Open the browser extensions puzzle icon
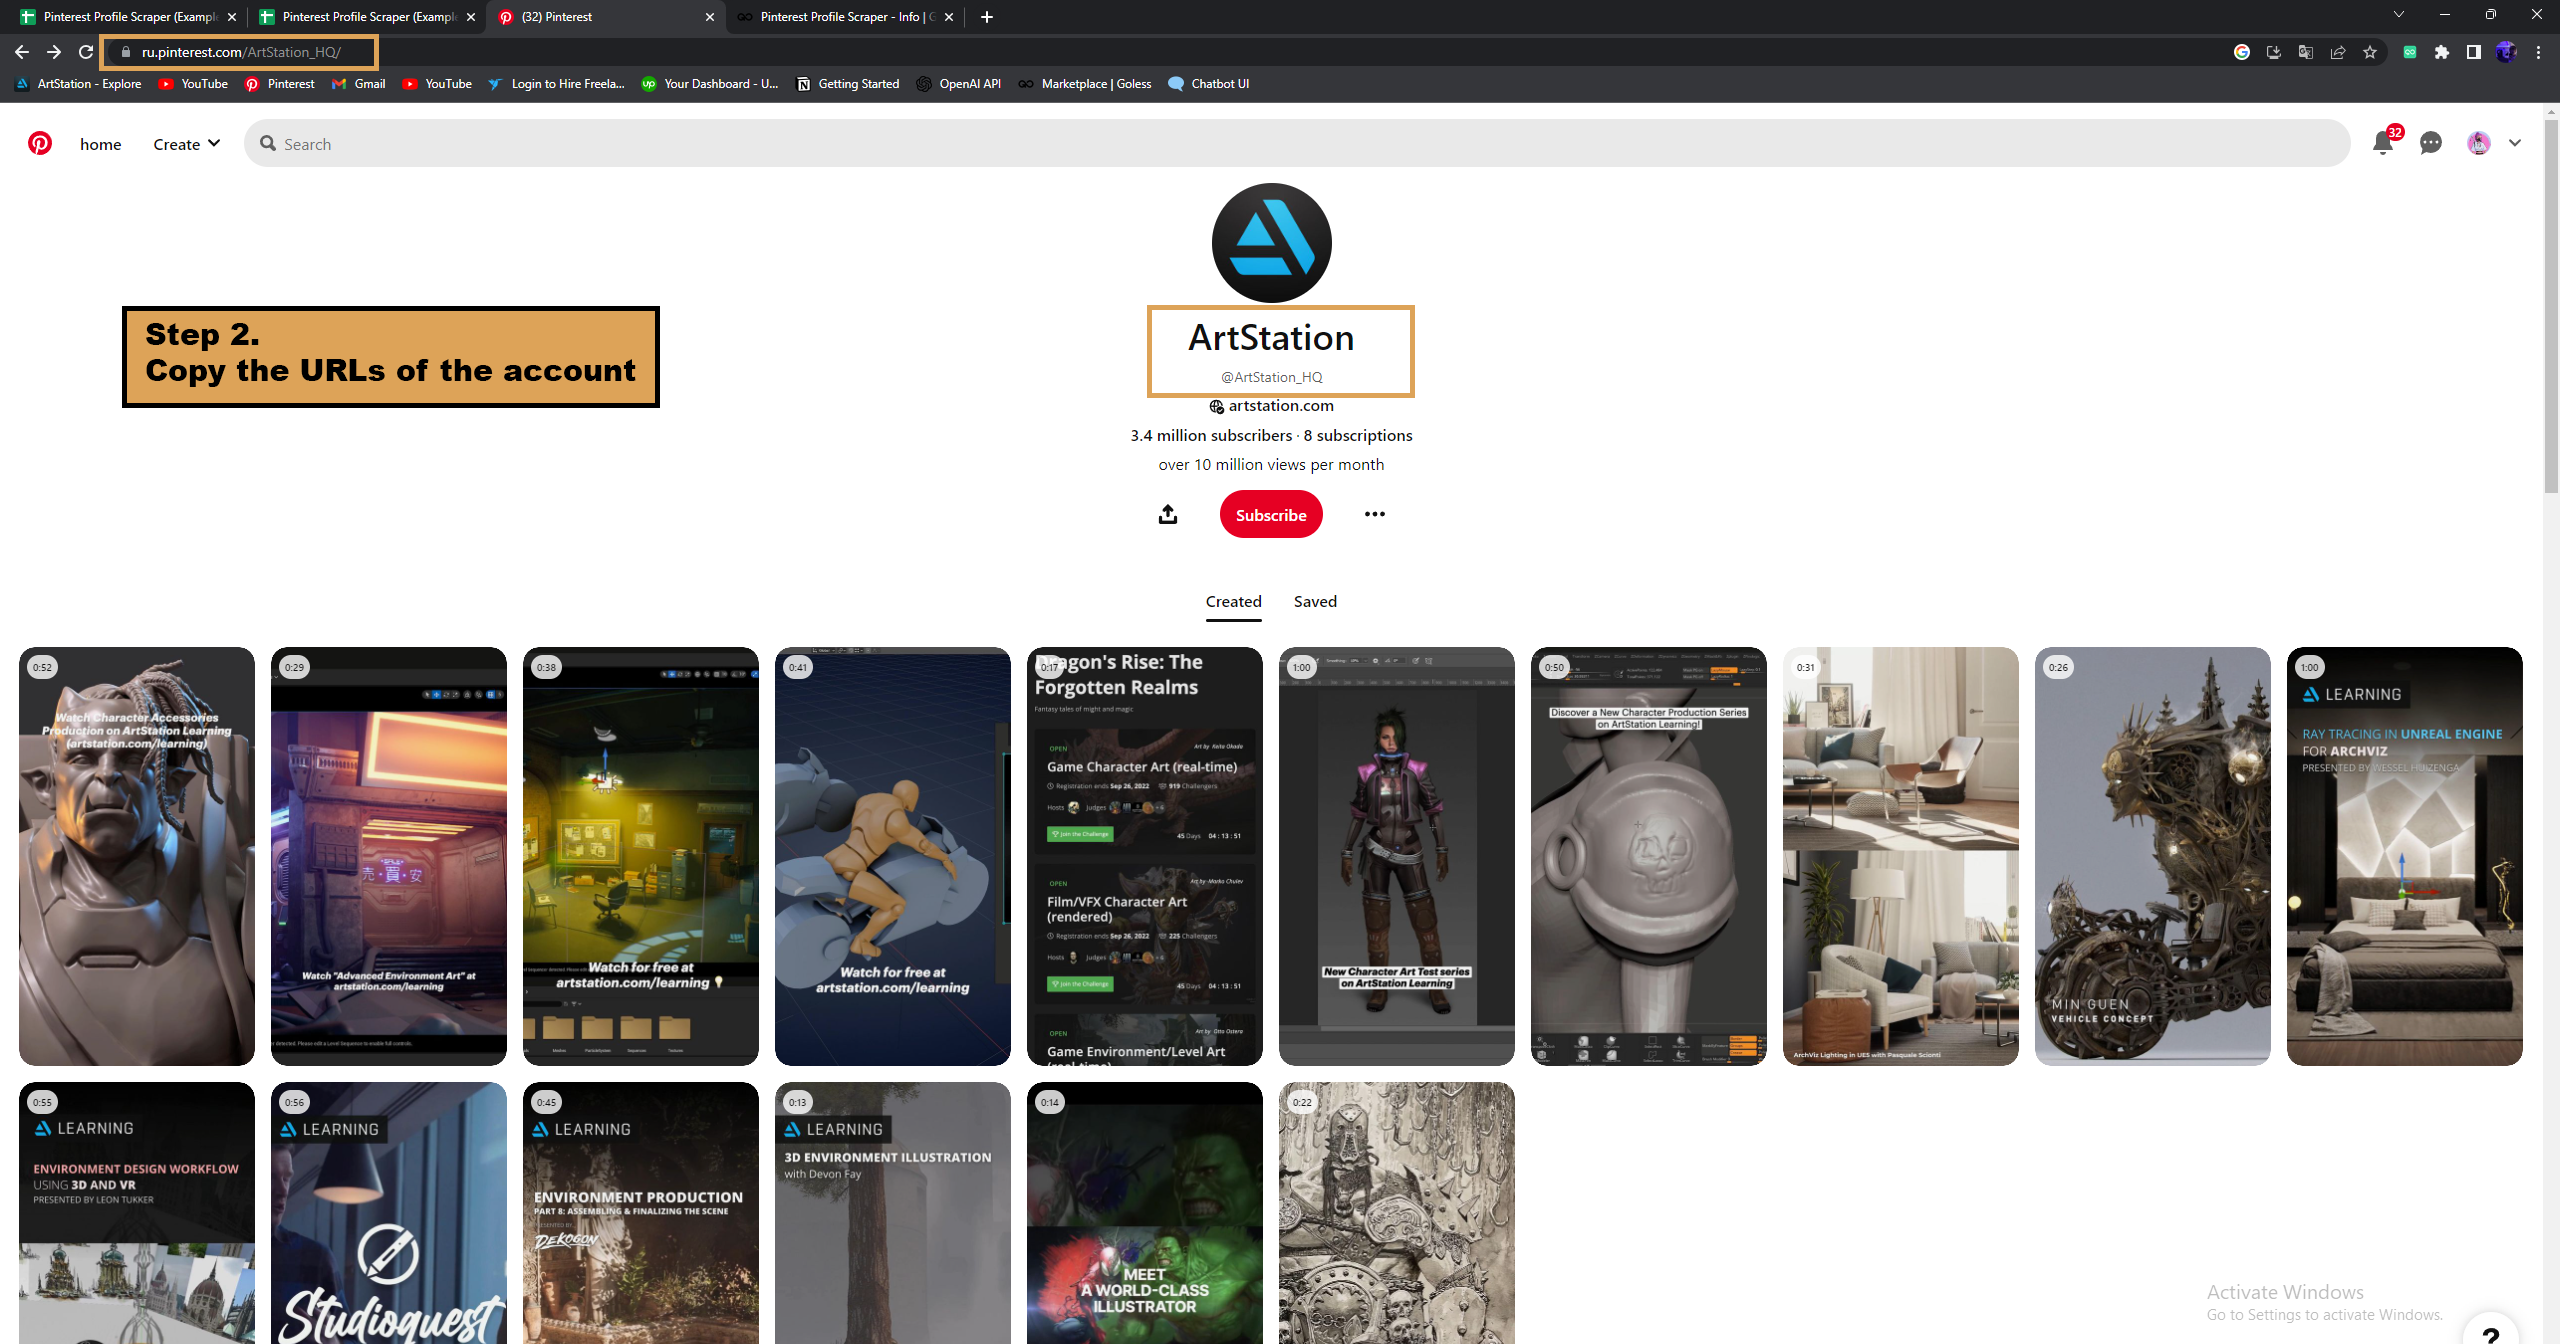Image resolution: width=2560 pixels, height=1344 pixels. [2442, 52]
